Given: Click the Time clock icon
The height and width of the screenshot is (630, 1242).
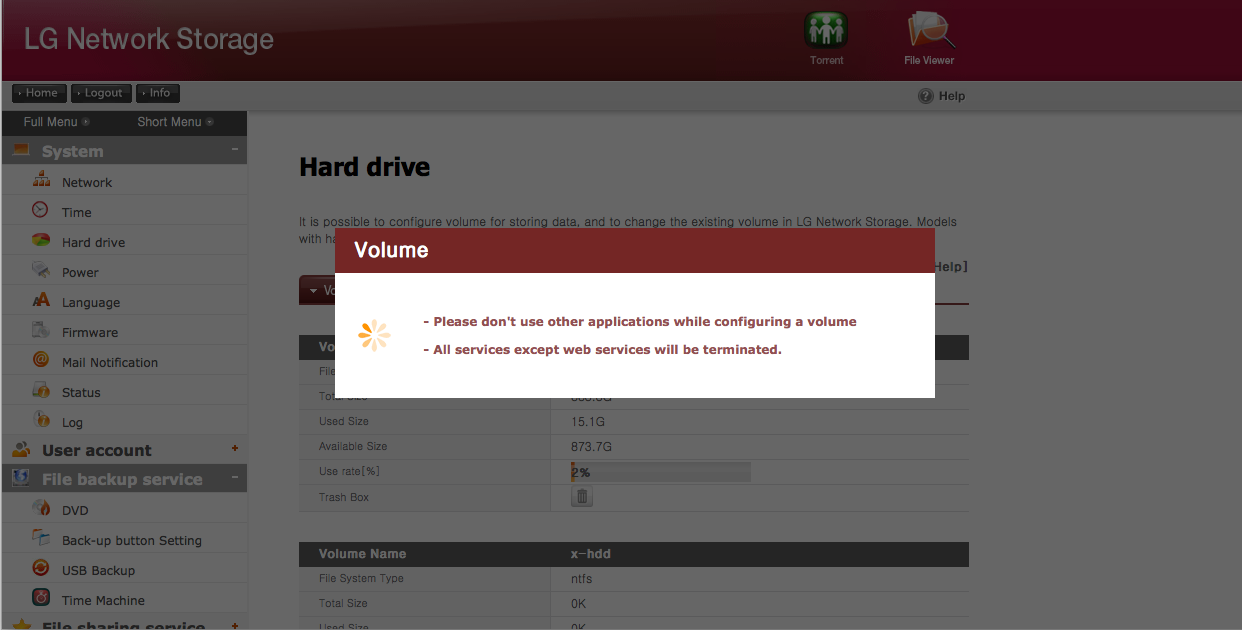Looking at the screenshot, I should [x=41, y=211].
